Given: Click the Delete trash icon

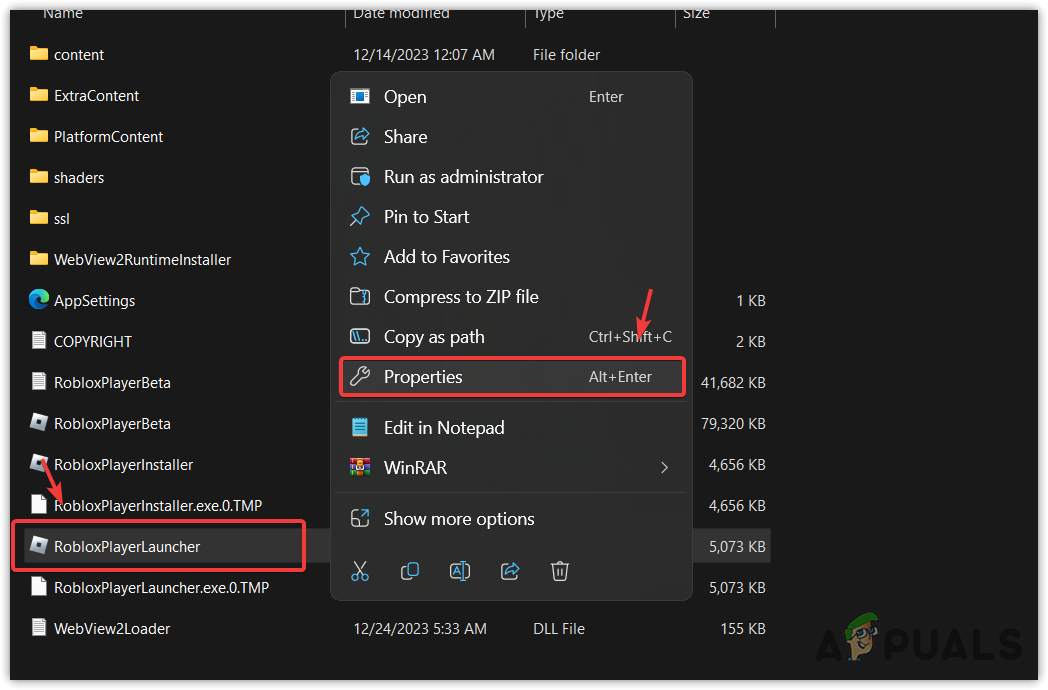Looking at the screenshot, I should click(x=559, y=572).
